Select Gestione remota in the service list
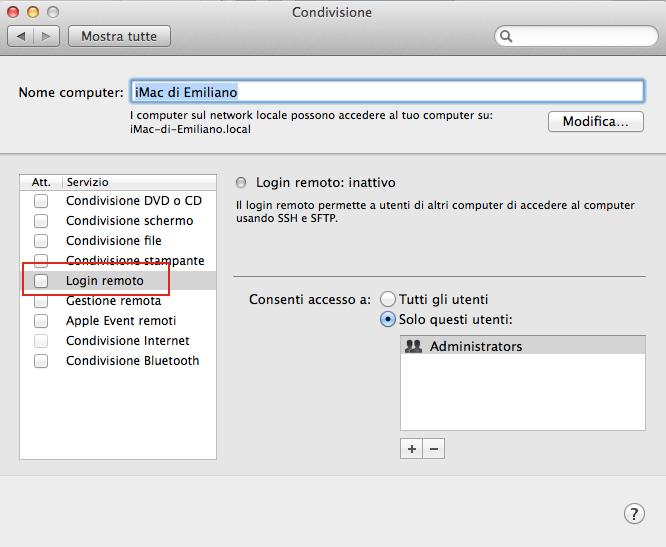Screen dimensions: 666x547 [113, 301]
